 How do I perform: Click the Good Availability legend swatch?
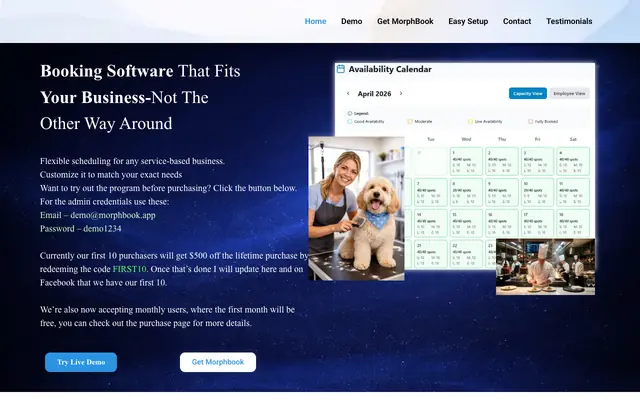350,121
